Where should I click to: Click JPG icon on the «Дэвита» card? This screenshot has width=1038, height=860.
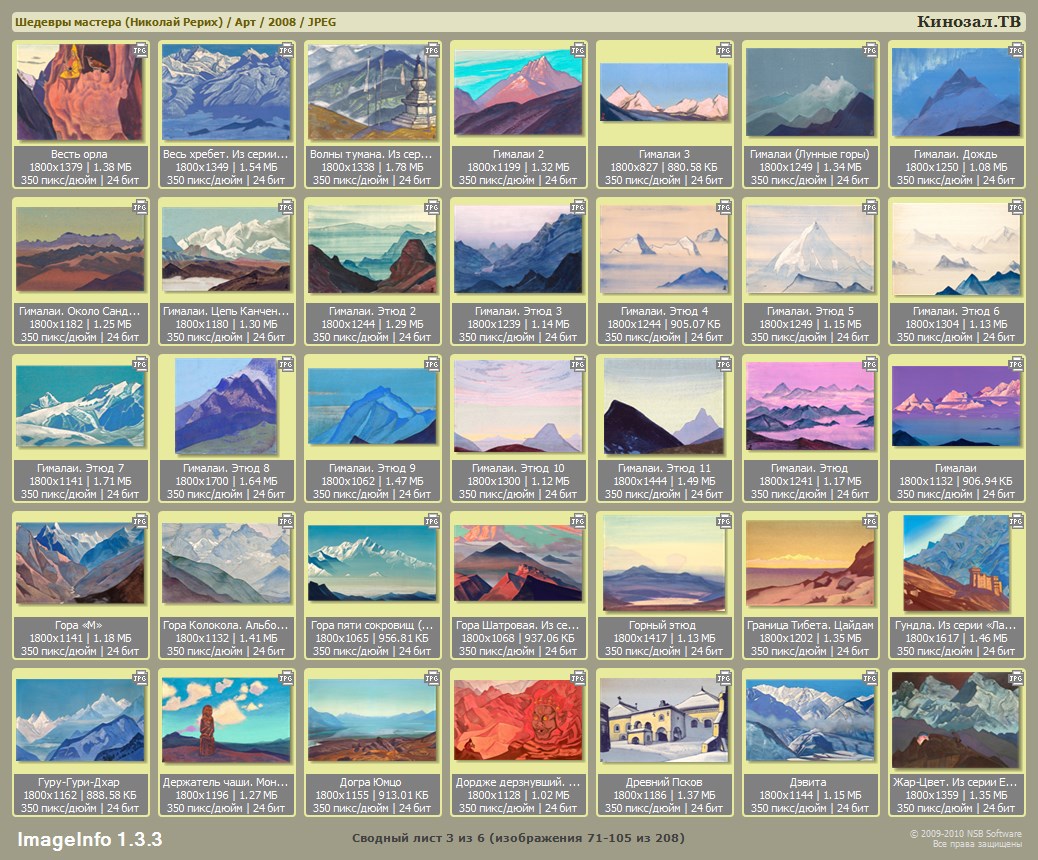pyautogui.click(x=870, y=678)
